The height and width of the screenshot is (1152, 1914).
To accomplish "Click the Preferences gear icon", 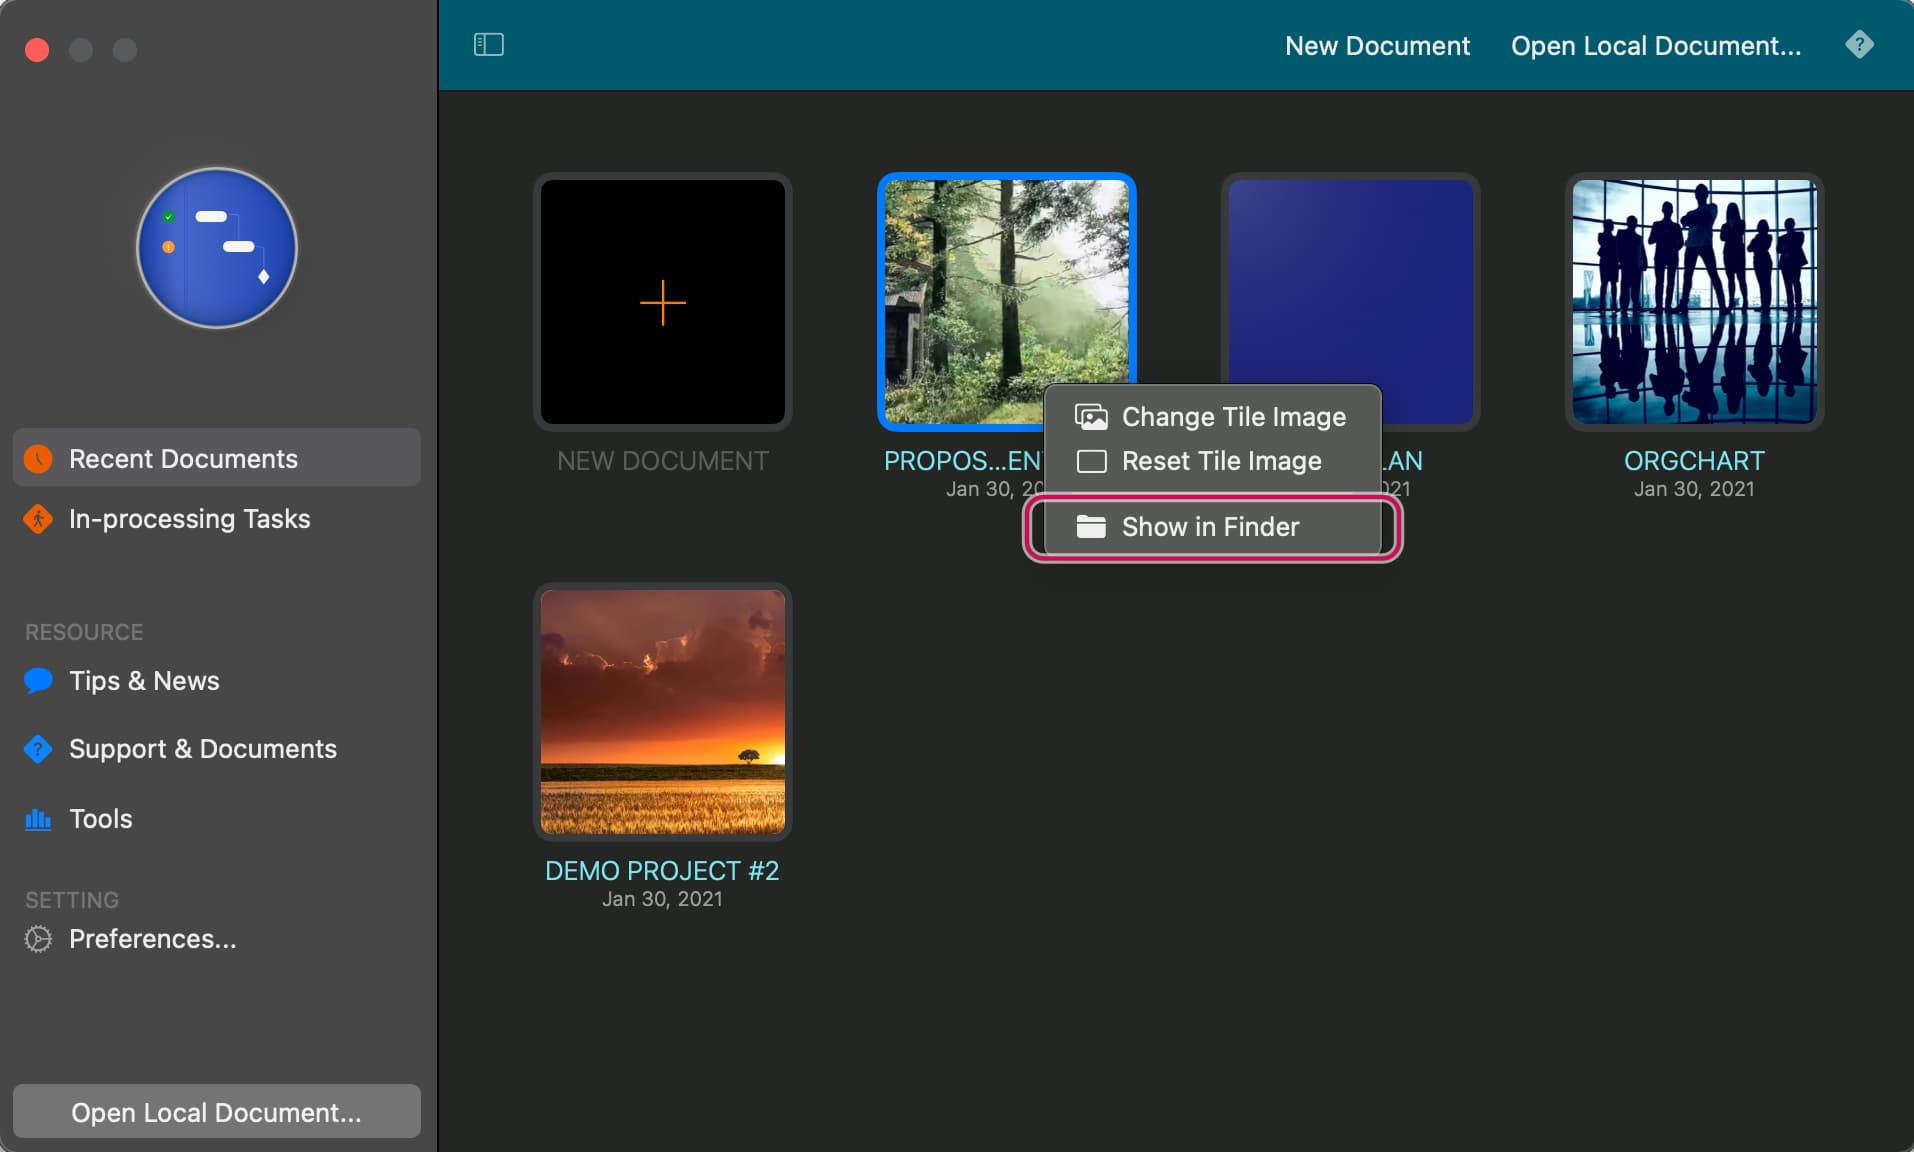I will [x=38, y=939].
